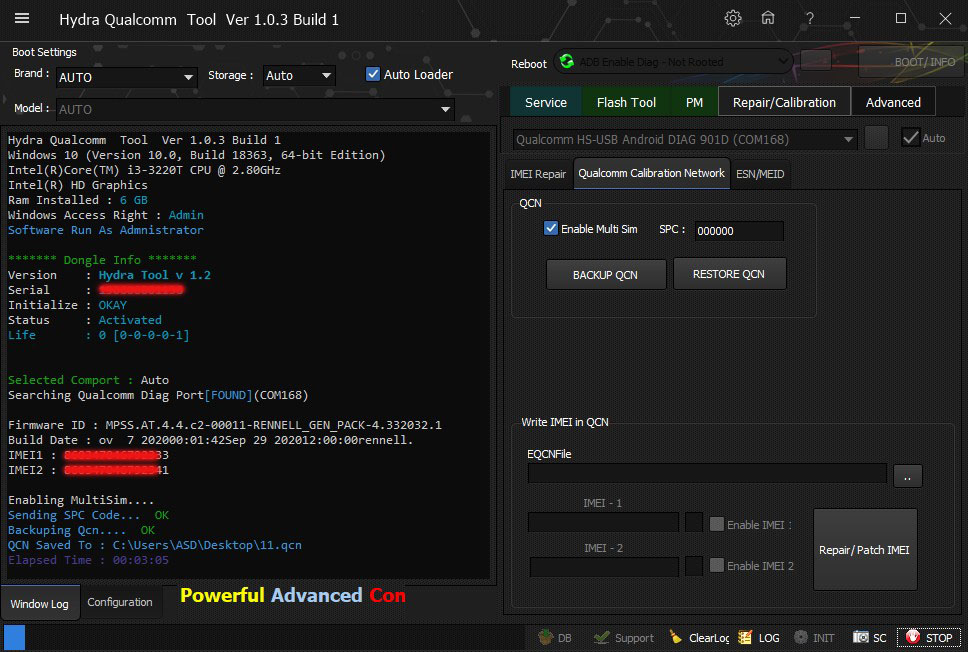Open settings gear icon
The height and width of the screenshot is (652, 968).
coord(733,19)
